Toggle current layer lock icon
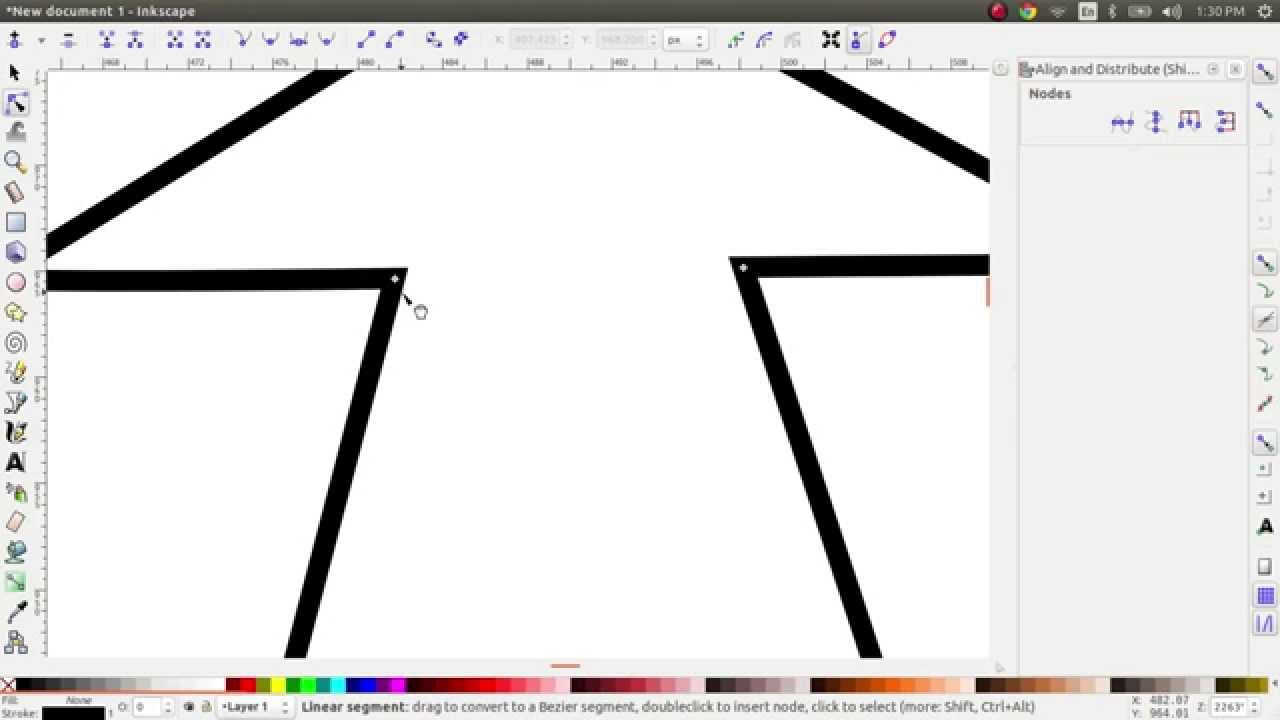The width and height of the screenshot is (1280, 720). coord(206,707)
